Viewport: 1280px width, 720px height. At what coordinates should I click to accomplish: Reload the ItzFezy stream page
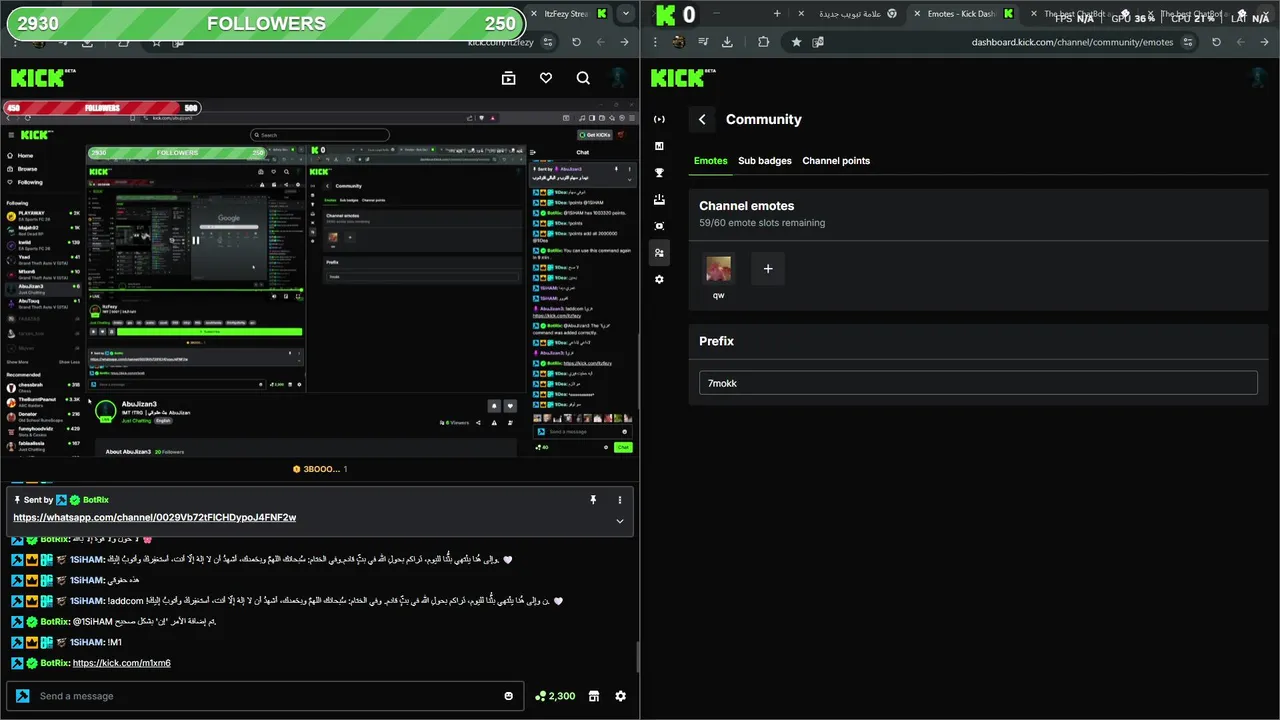[576, 42]
